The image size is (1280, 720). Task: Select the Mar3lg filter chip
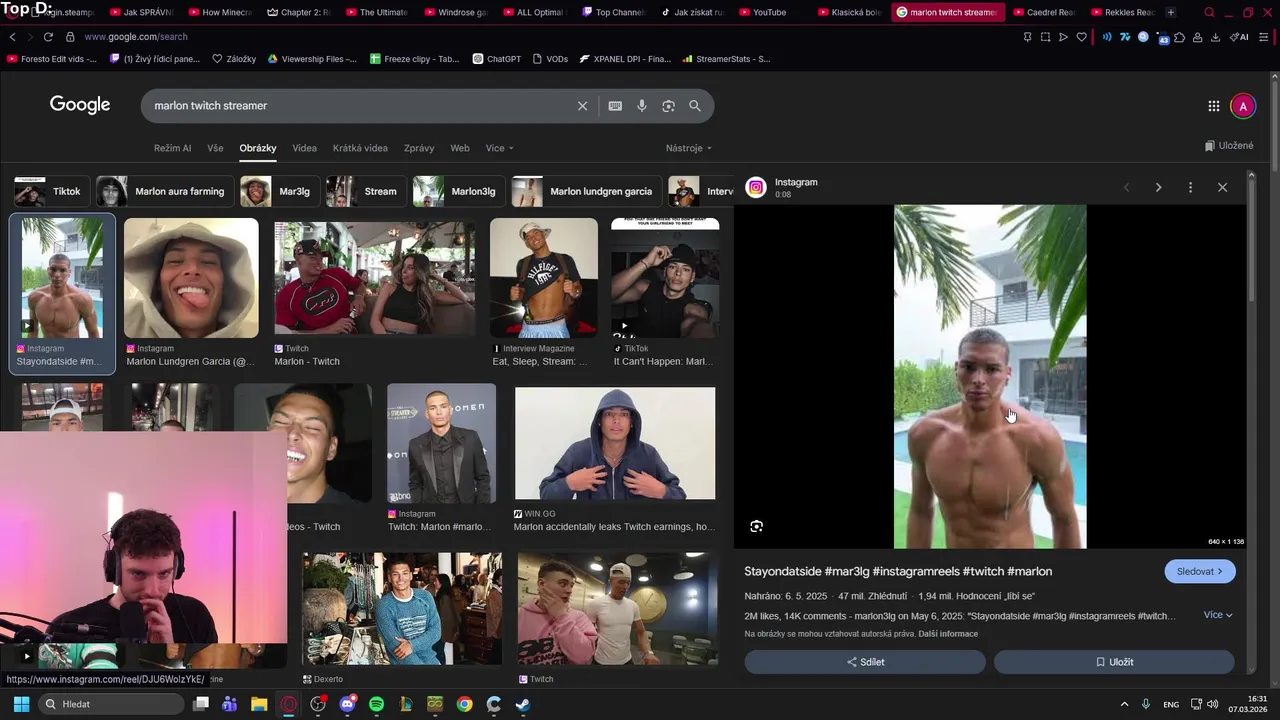tap(280, 191)
